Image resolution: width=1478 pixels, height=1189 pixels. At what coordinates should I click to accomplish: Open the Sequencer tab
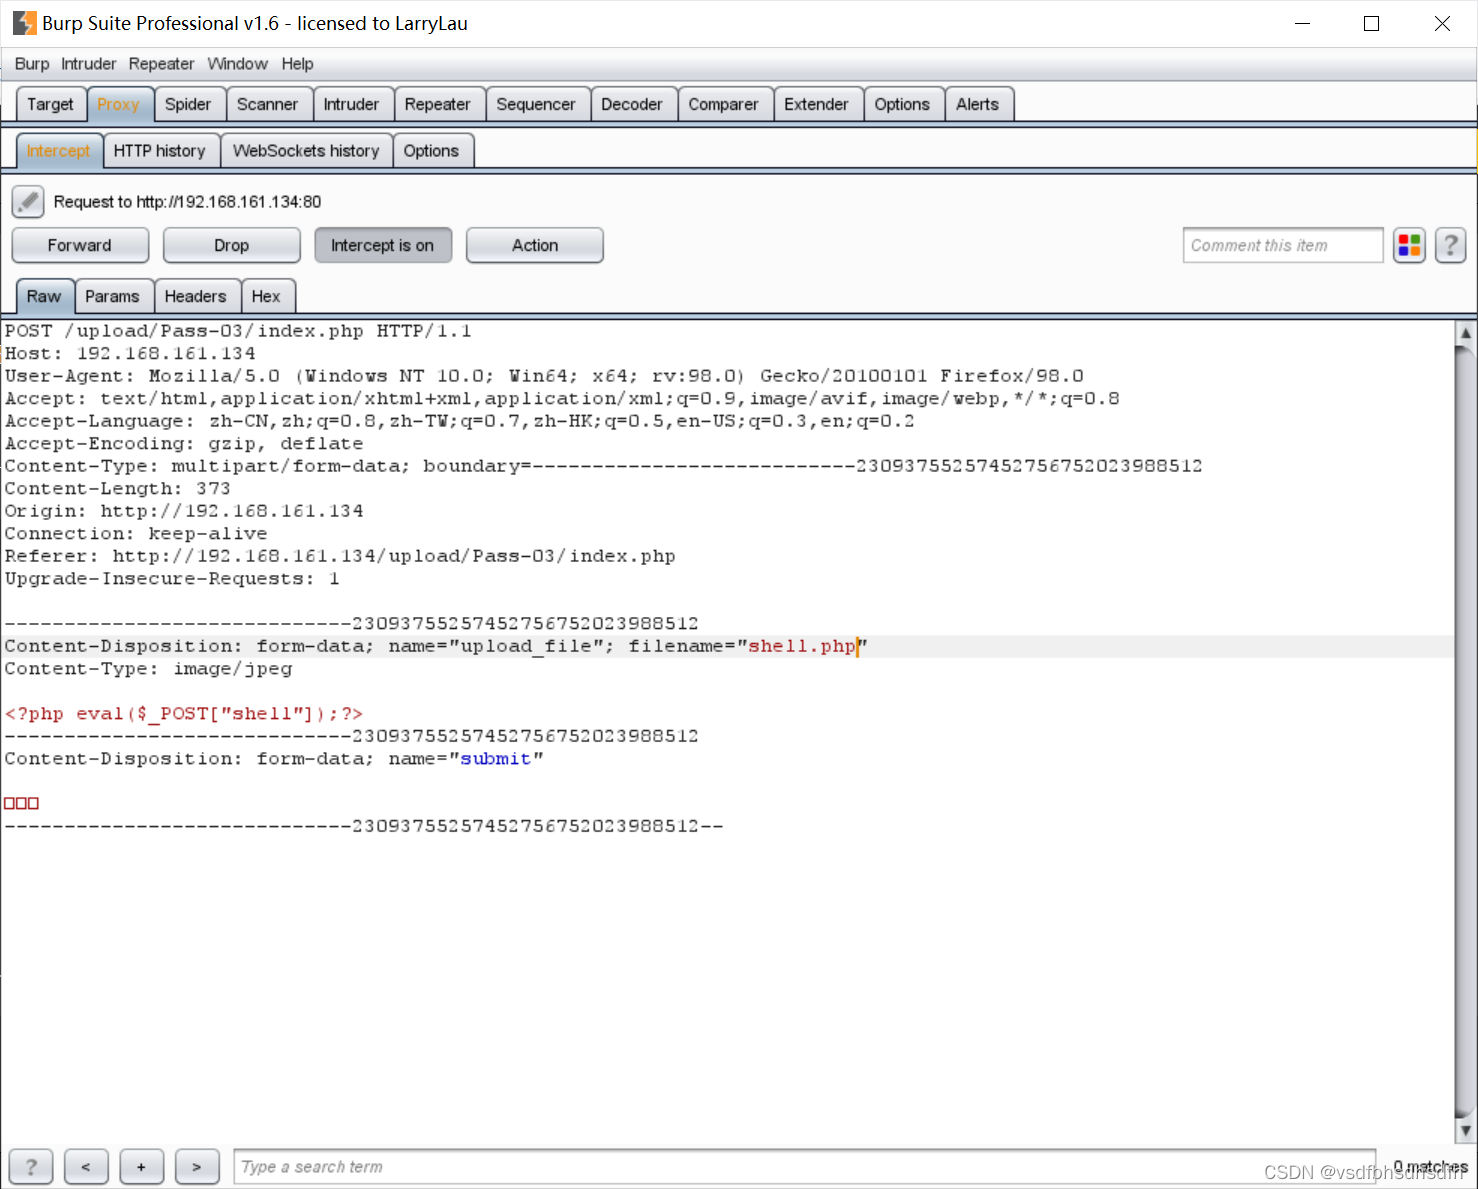536,104
